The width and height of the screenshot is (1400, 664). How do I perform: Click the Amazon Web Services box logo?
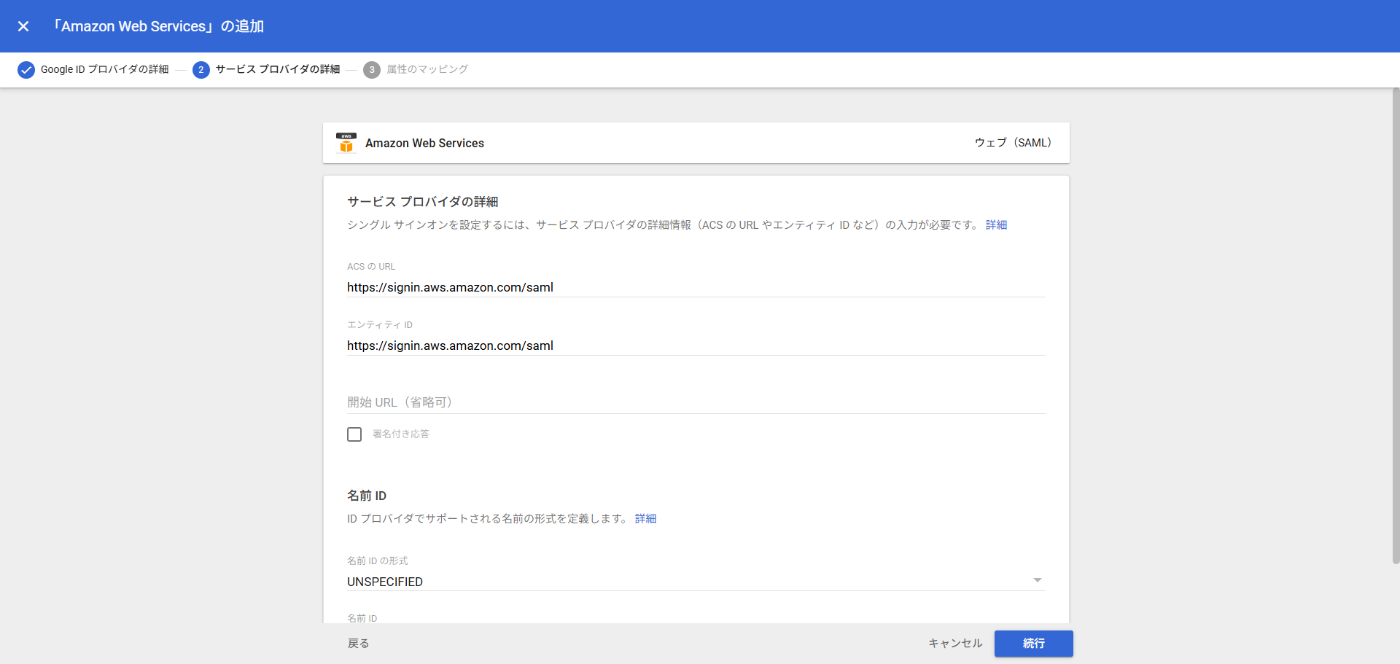[346, 143]
